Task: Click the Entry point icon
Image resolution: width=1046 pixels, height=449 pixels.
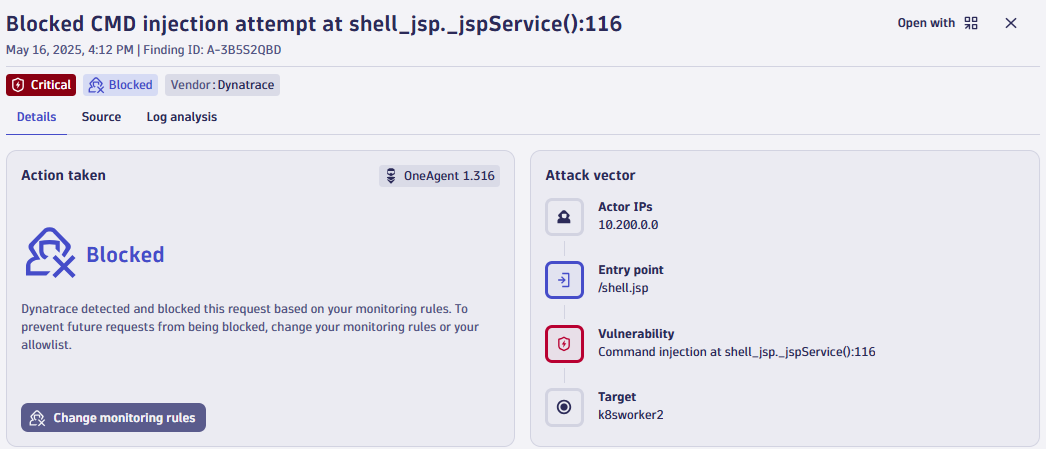Action: pos(564,280)
